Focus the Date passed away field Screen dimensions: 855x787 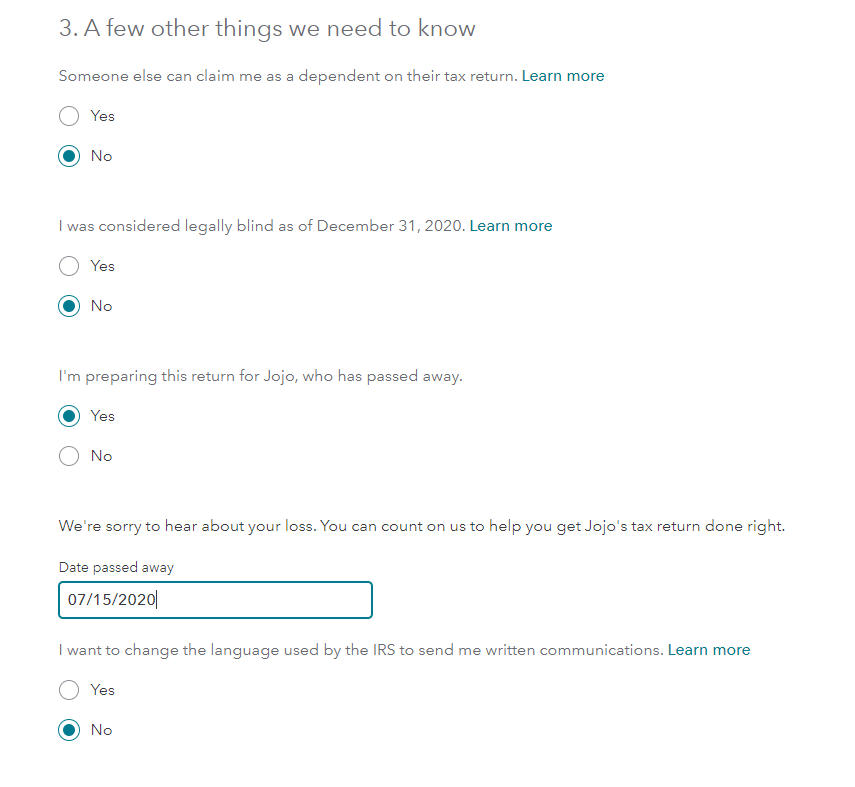pos(215,600)
